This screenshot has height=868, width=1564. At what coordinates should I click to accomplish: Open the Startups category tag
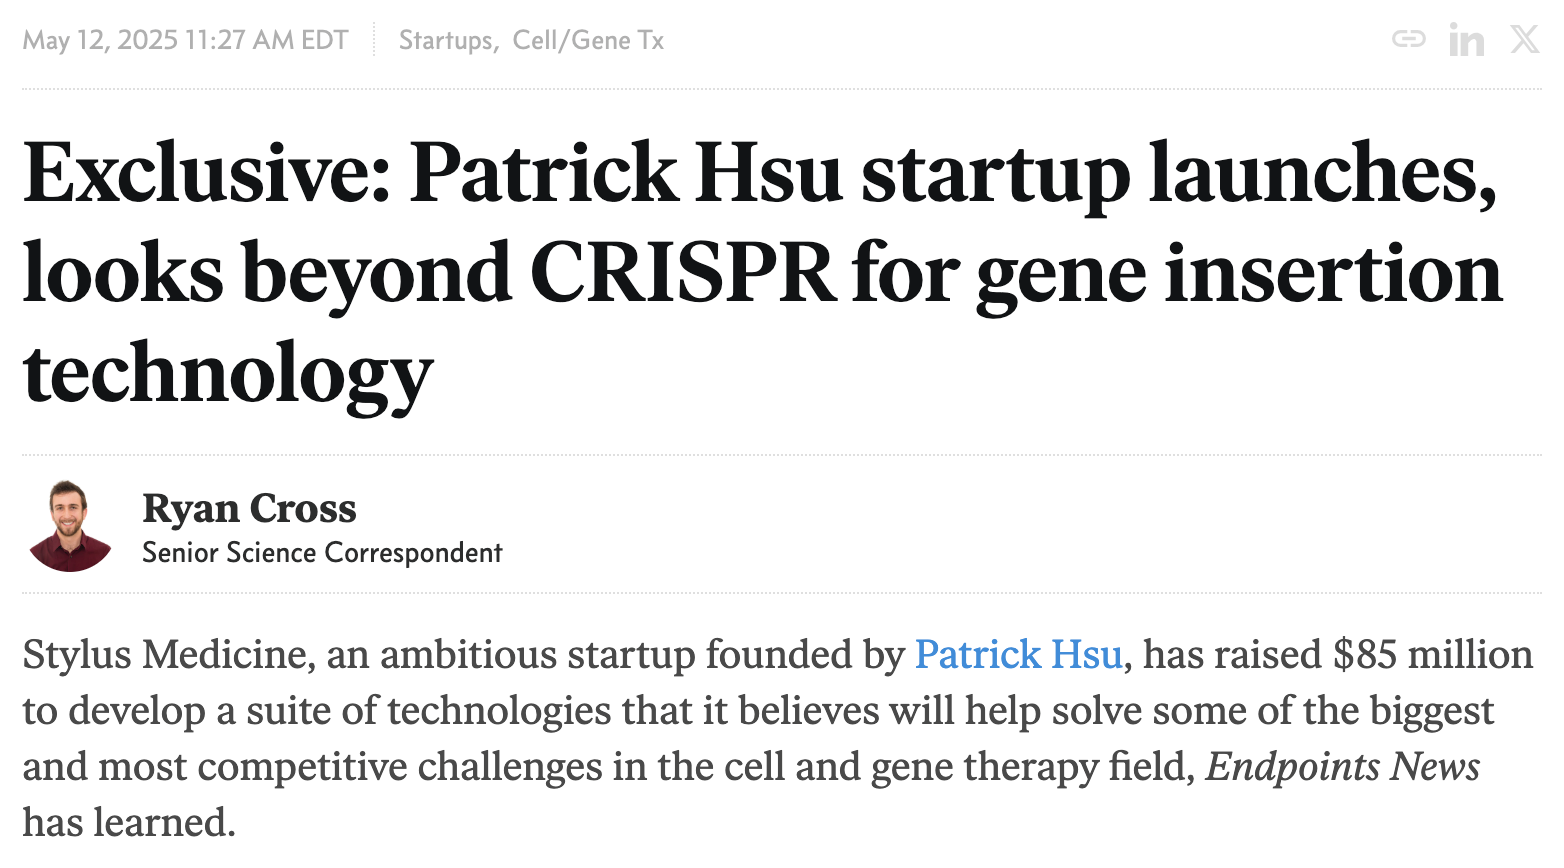coord(446,40)
